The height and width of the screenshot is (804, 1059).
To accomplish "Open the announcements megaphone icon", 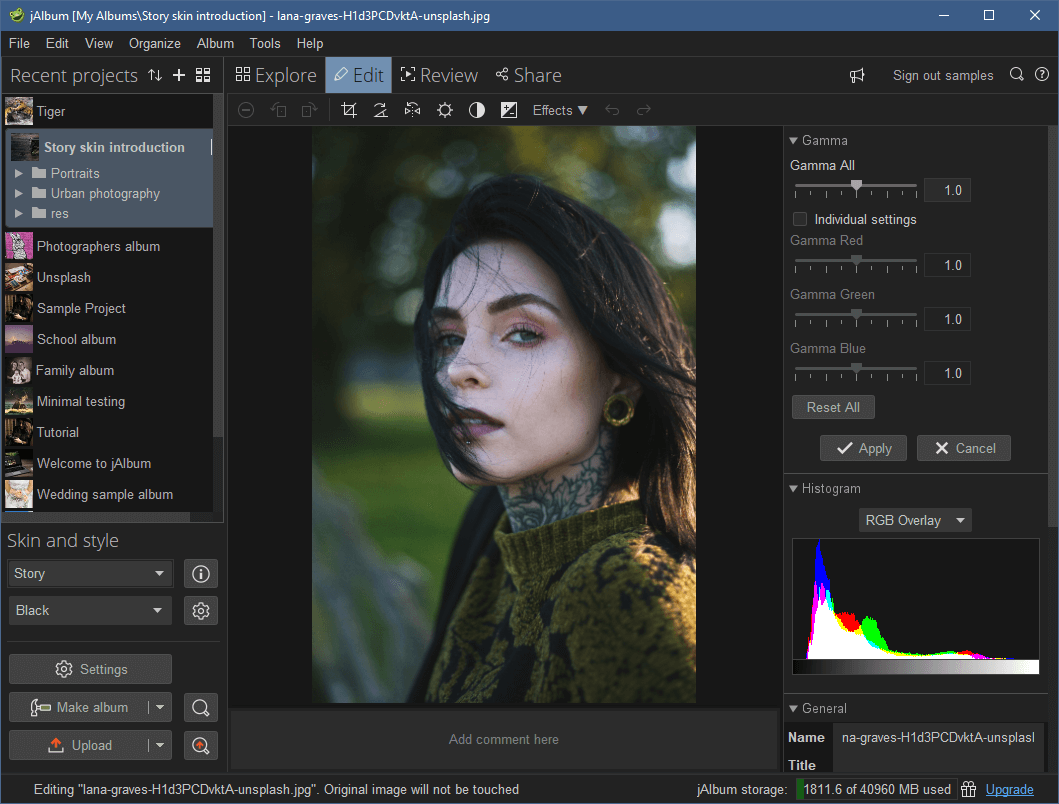I will pos(857,75).
